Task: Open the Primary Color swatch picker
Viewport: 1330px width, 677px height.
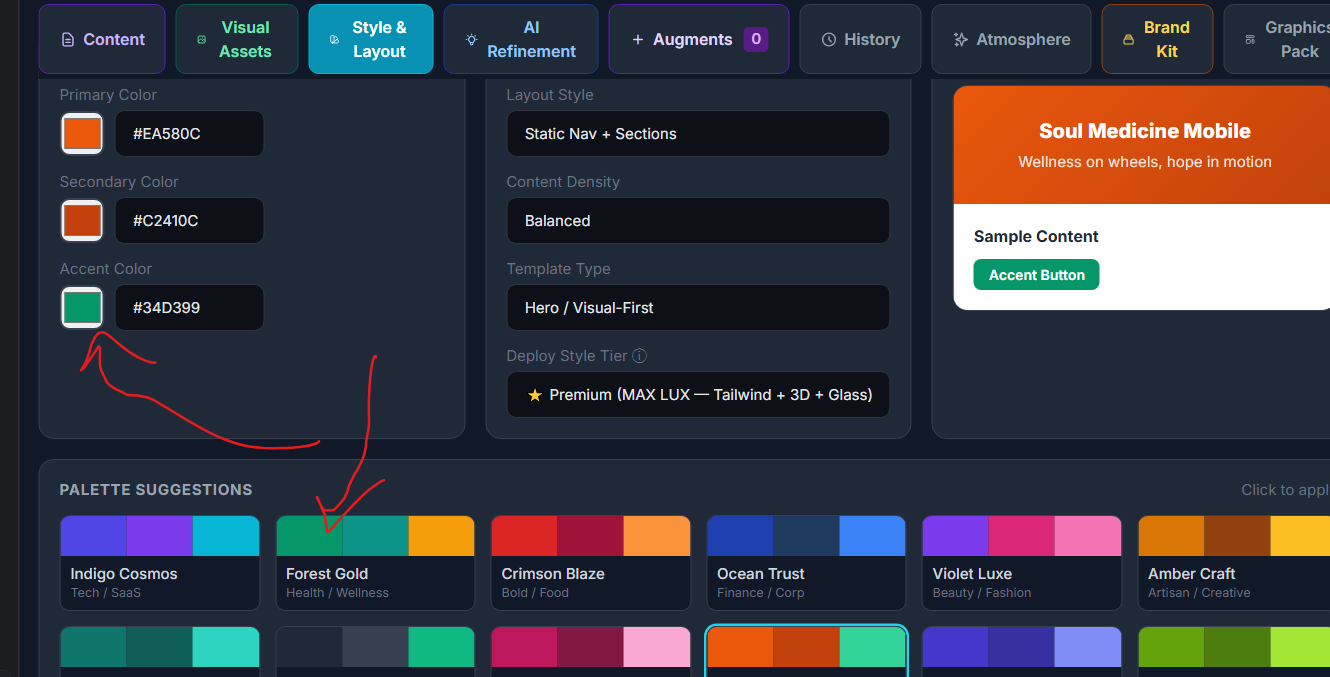Action: 82,134
